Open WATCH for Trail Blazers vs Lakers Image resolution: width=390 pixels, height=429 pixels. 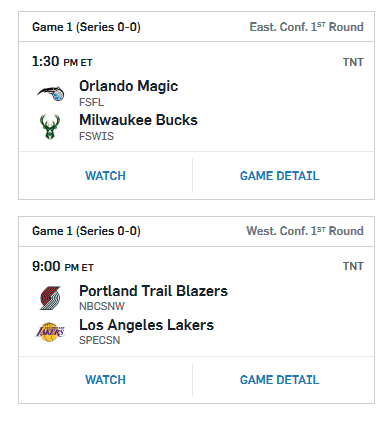pos(105,380)
